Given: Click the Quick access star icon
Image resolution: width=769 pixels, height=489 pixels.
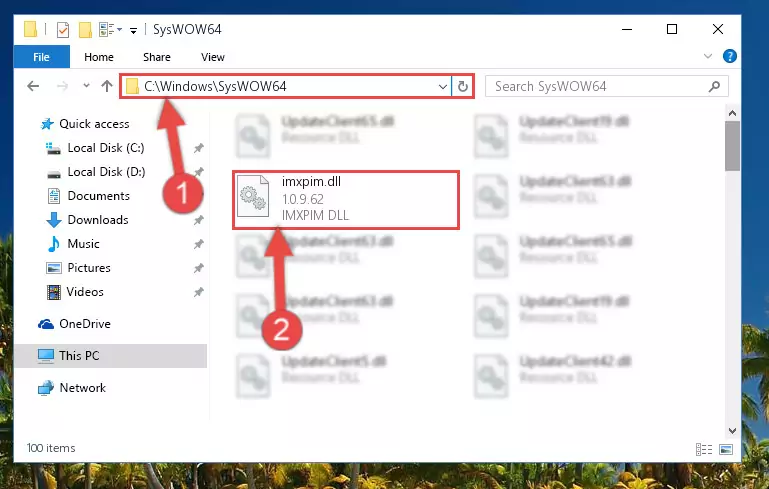Looking at the screenshot, I should click(x=47, y=124).
